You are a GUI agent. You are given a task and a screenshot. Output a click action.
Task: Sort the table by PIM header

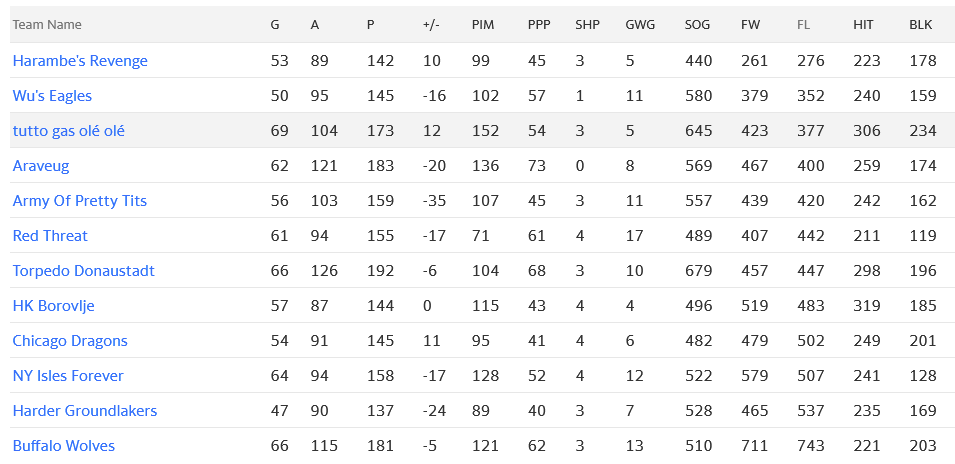click(483, 24)
